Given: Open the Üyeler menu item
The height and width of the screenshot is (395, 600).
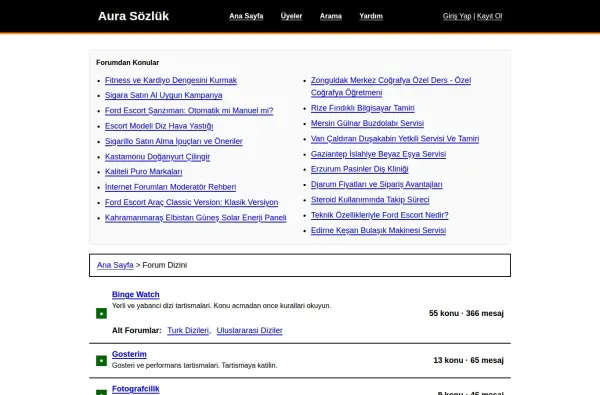Looking at the screenshot, I should pyautogui.click(x=291, y=16).
